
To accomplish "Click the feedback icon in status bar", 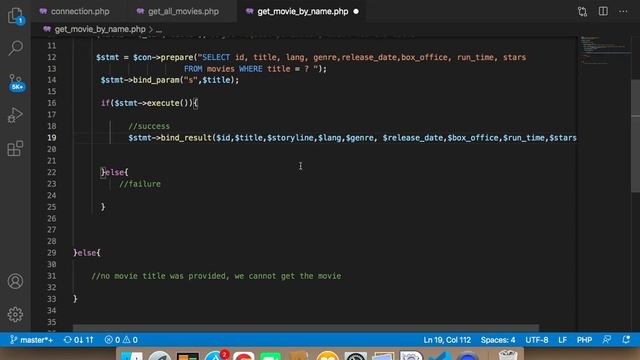I will [607, 340].
